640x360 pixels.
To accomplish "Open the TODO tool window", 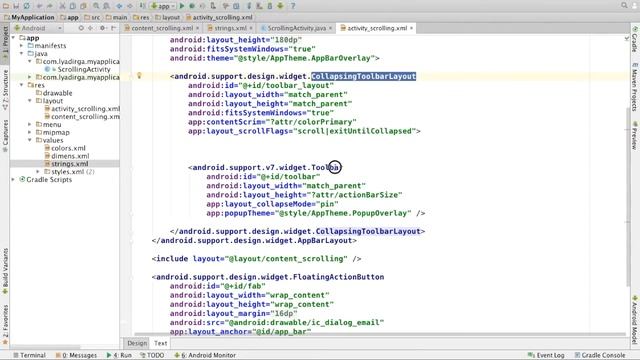I will 151,355.
